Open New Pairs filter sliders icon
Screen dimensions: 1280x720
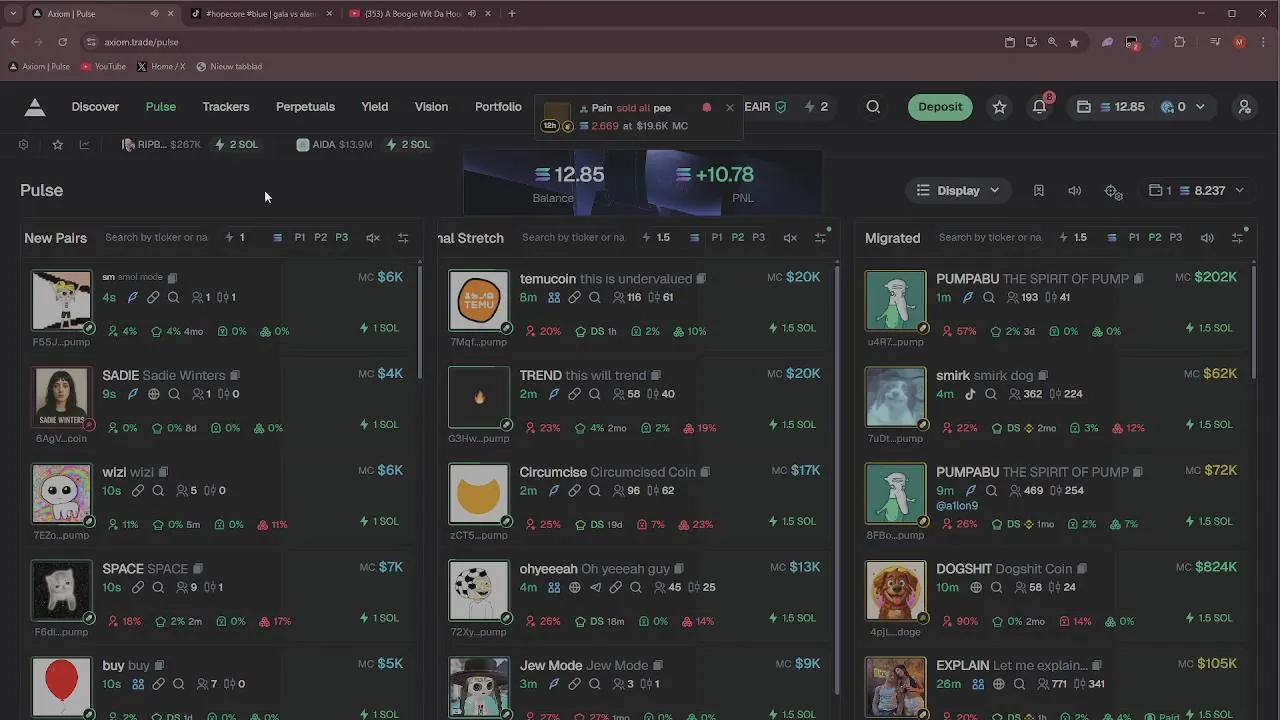403,238
